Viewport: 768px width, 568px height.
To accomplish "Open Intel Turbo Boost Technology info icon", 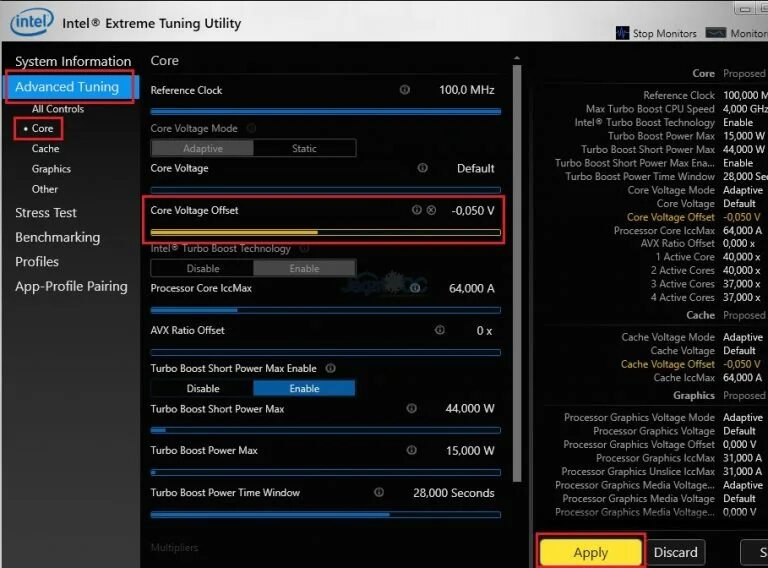I will click(x=304, y=249).
